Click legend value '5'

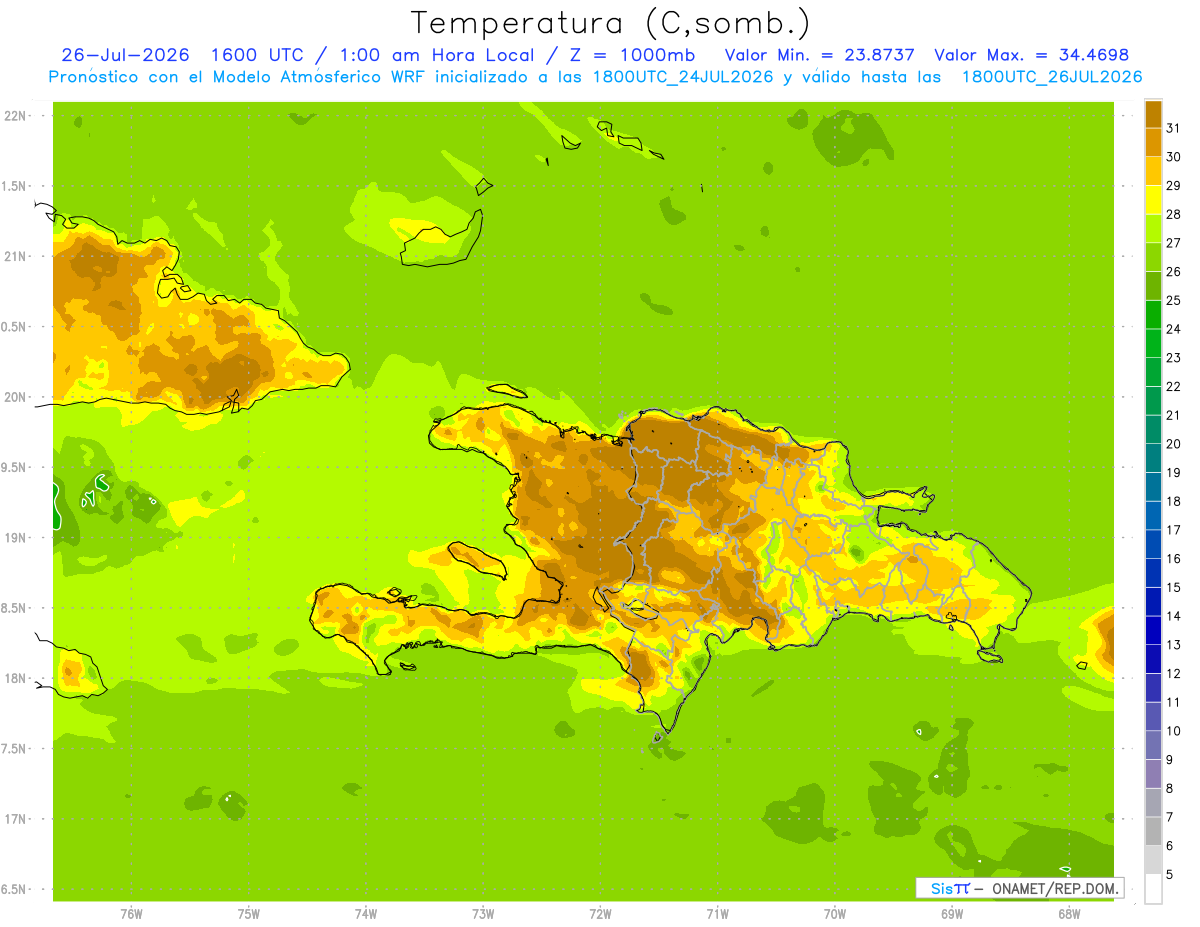(x=1170, y=875)
